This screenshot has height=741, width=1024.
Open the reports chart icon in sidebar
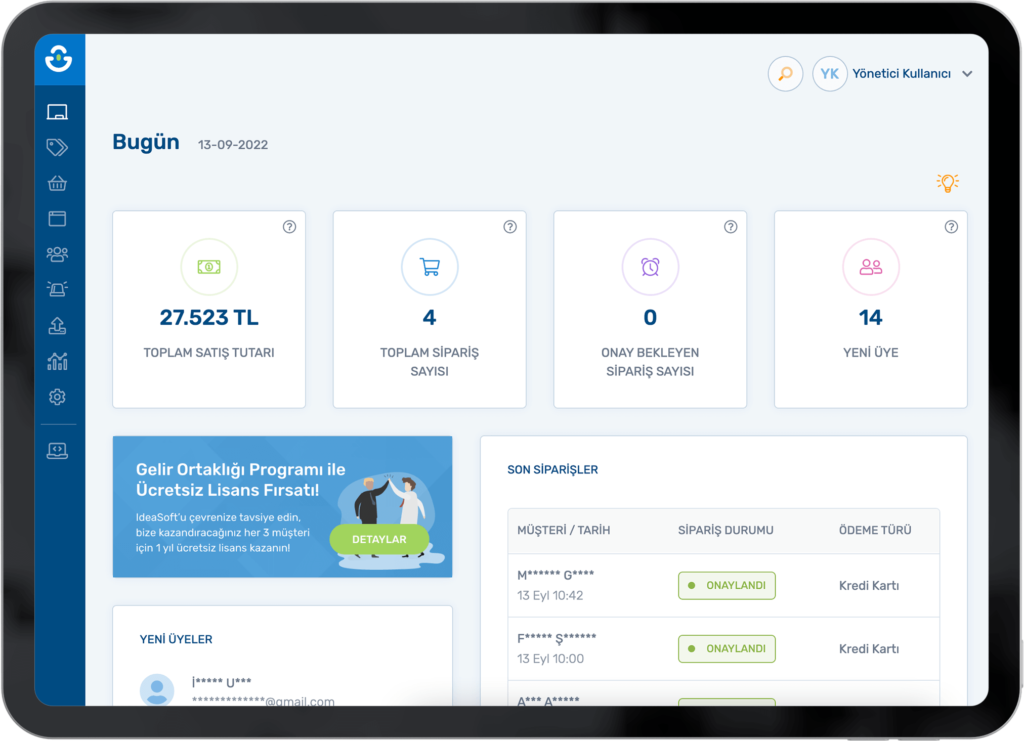tap(57, 361)
